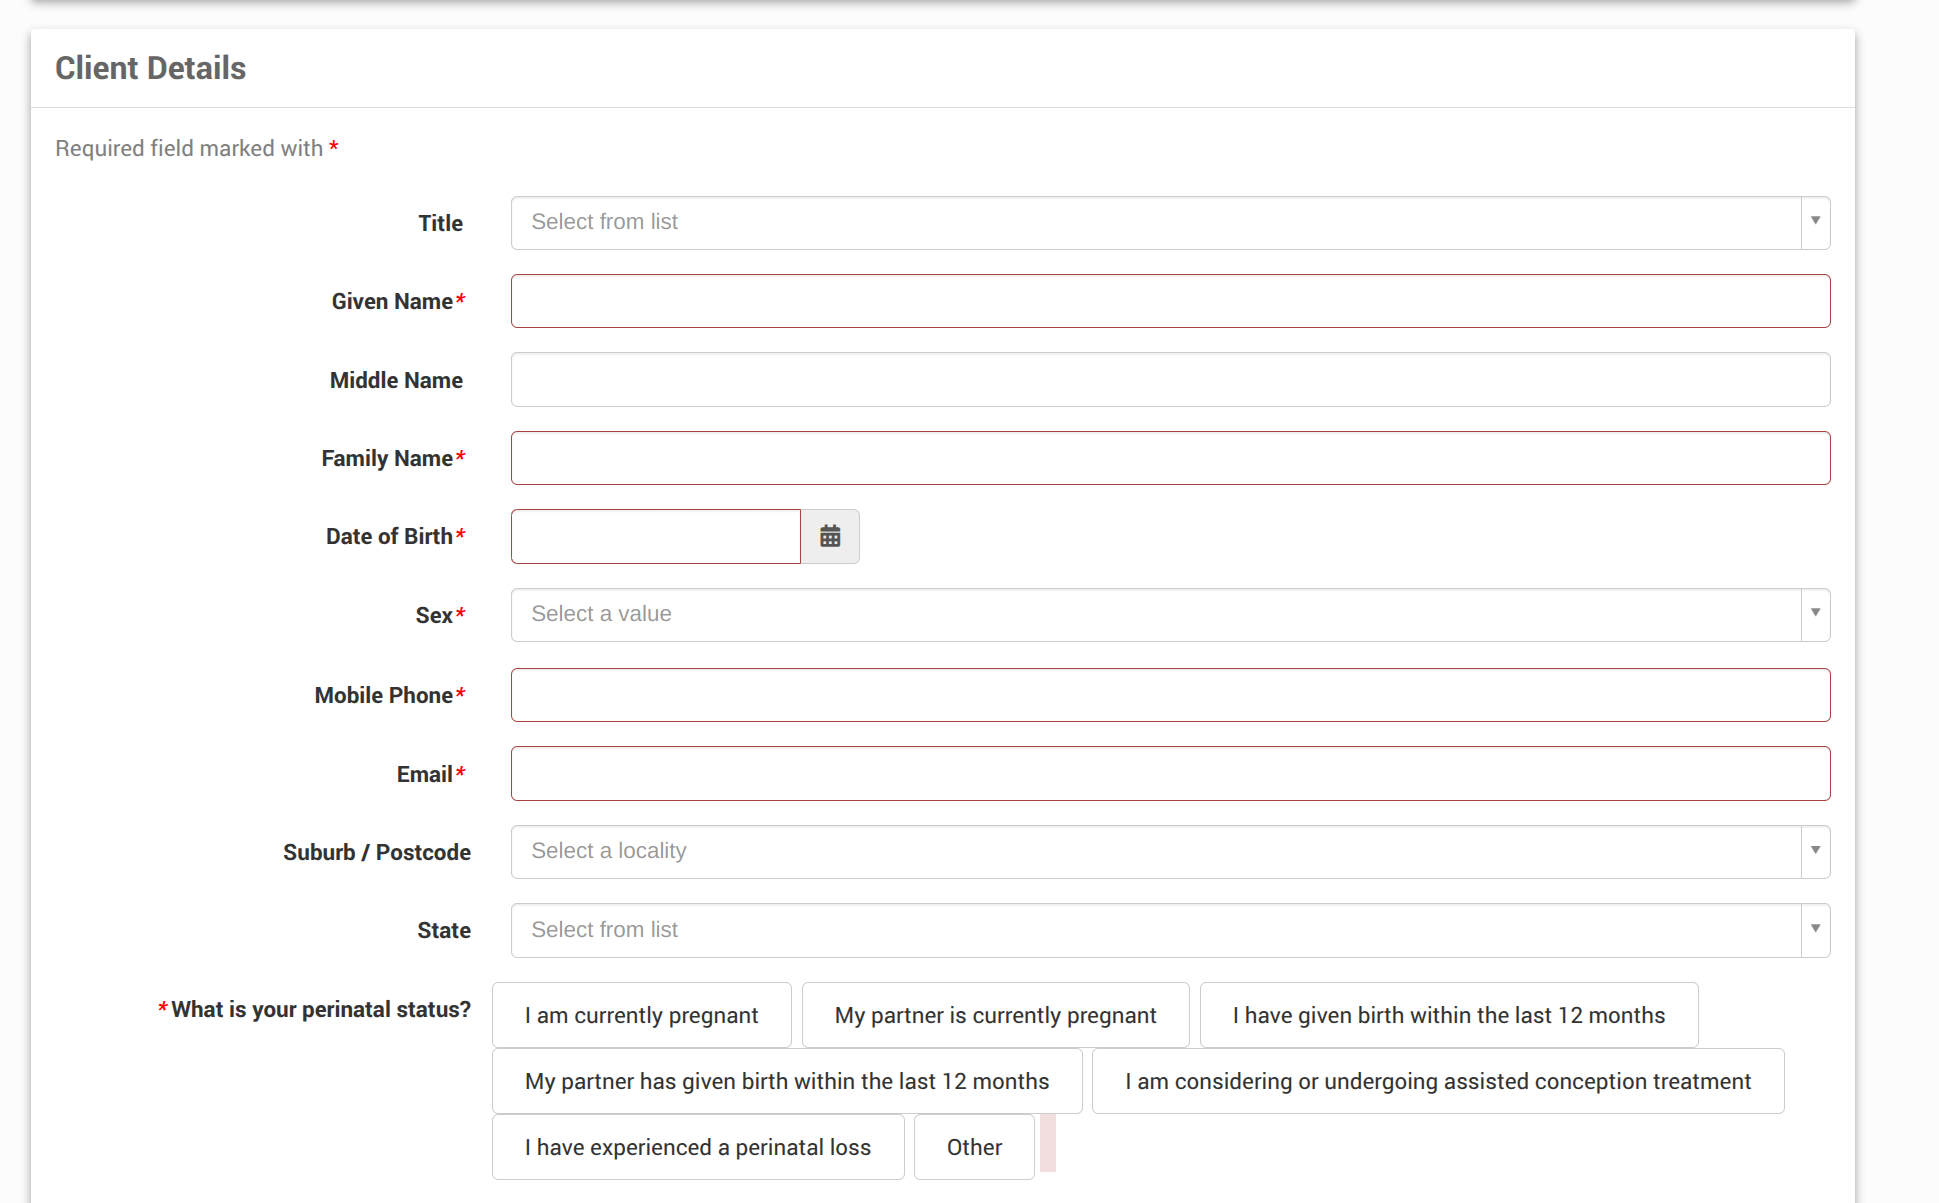This screenshot has width=1939, height=1203.
Task: Expand the Title dropdown arrow
Action: tap(1815, 222)
